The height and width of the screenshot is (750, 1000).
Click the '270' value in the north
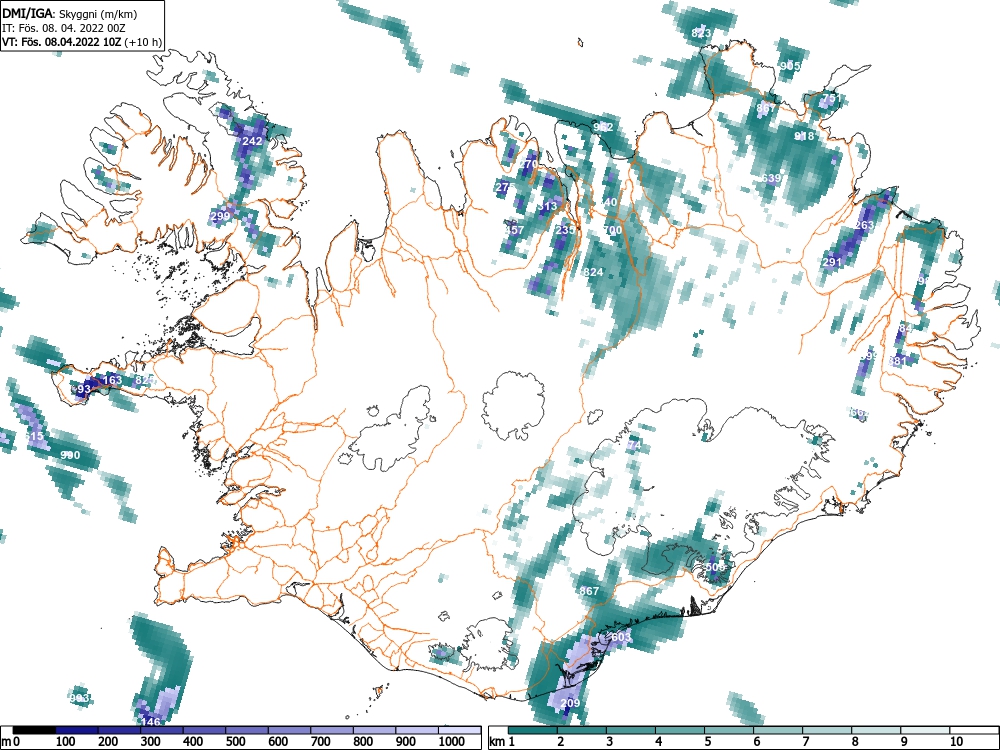point(528,164)
